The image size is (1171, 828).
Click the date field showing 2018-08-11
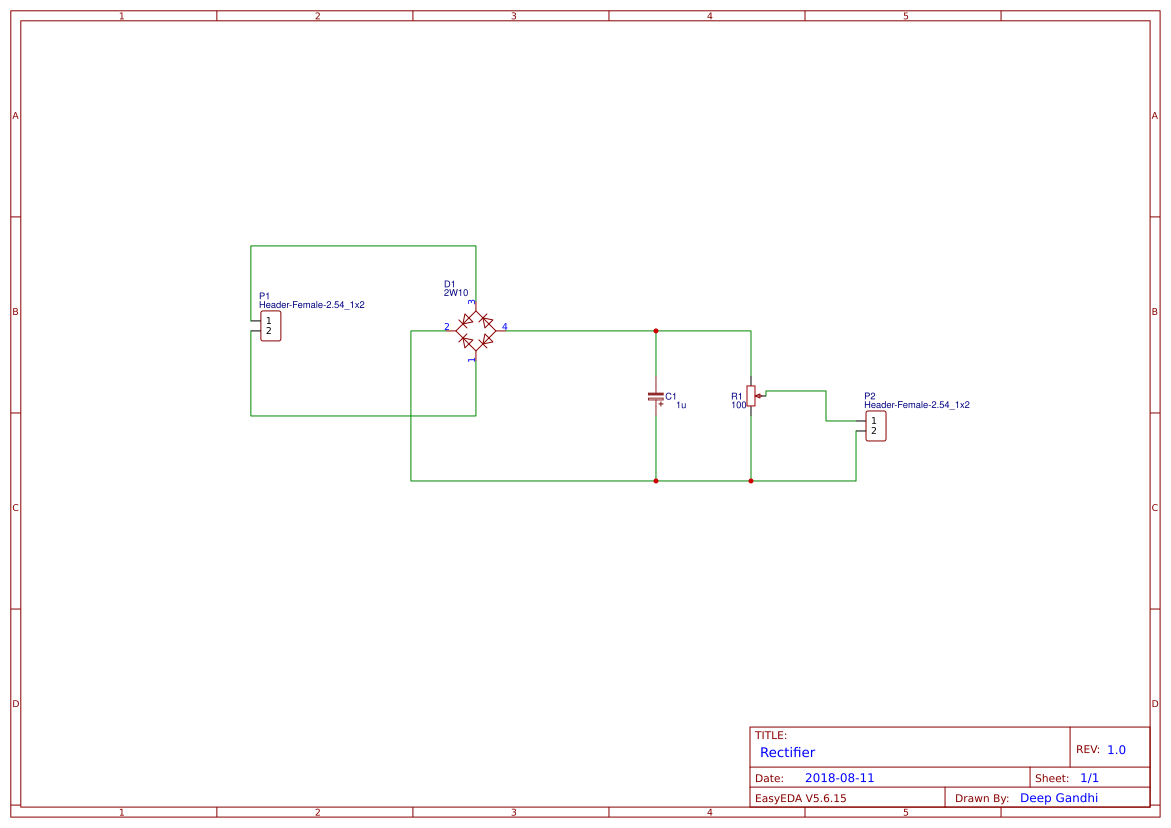841,777
